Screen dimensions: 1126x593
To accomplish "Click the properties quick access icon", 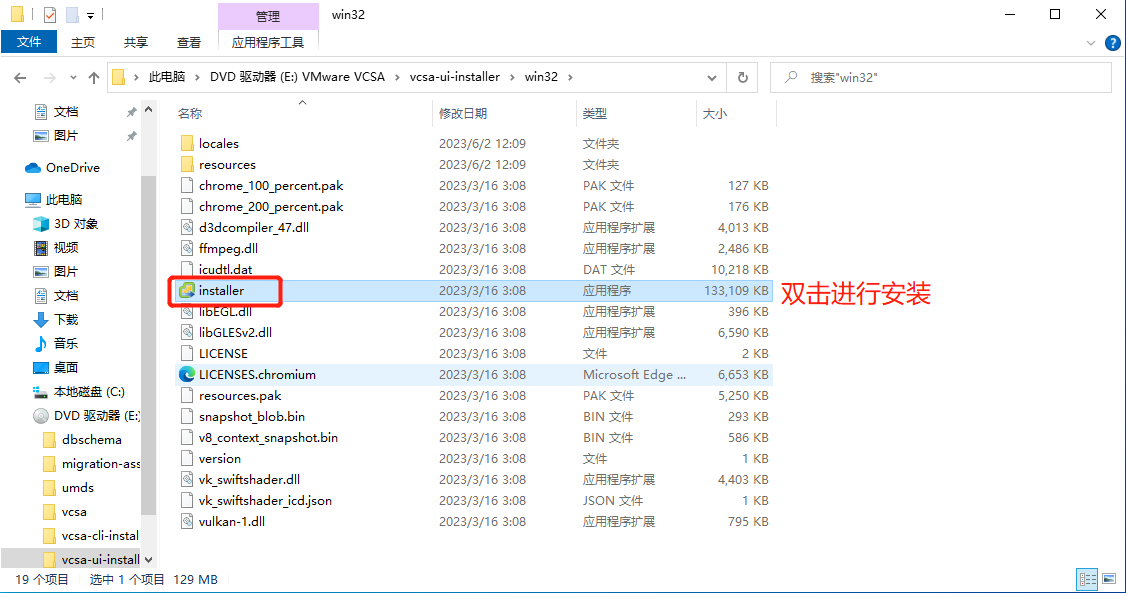I will click(x=50, y=14).
